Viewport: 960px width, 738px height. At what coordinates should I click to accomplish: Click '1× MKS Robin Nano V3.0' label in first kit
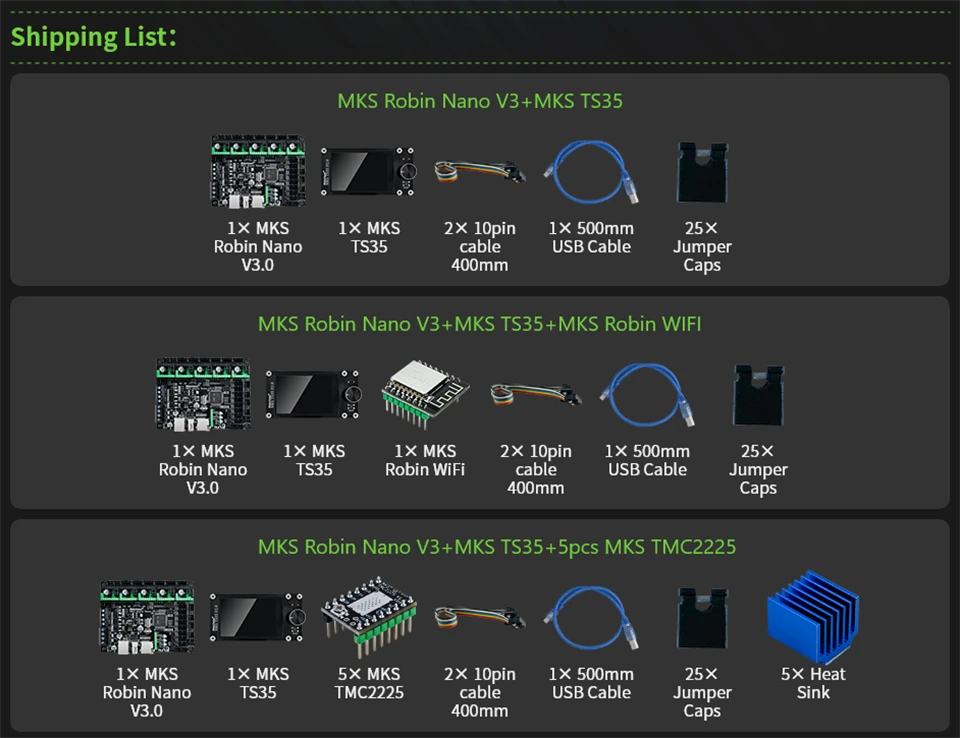pos(258,246)
